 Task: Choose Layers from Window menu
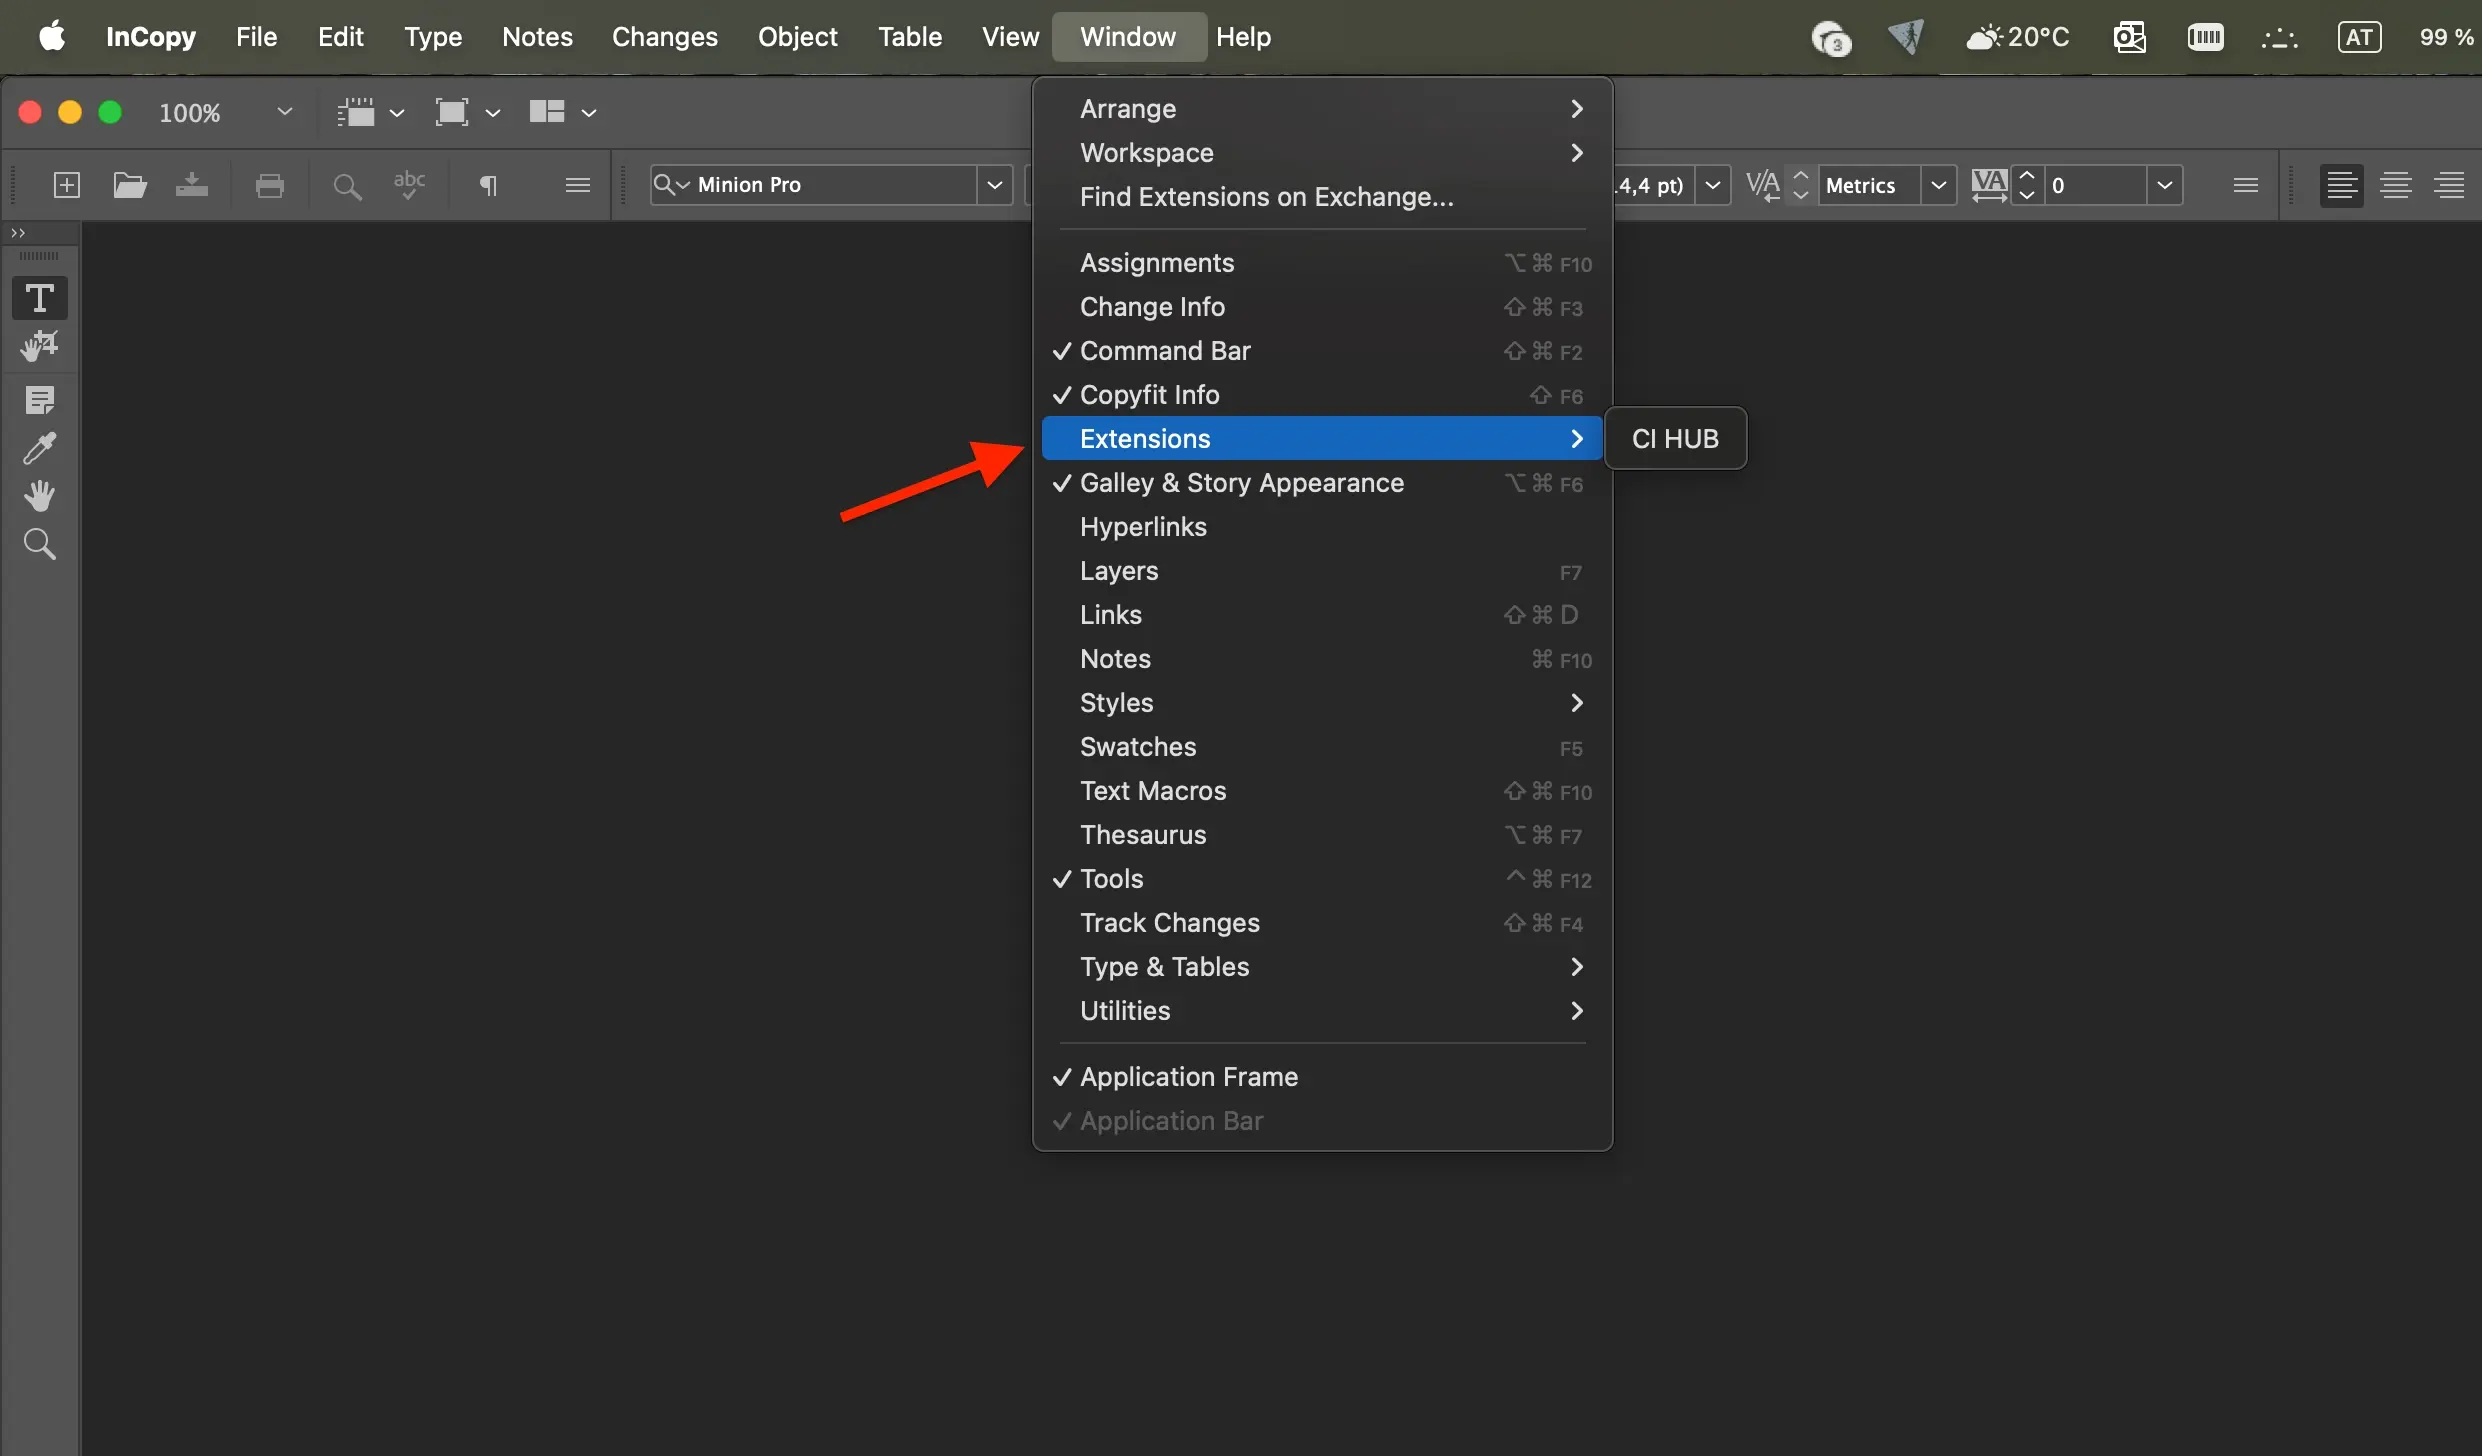tap(1322, 571)
